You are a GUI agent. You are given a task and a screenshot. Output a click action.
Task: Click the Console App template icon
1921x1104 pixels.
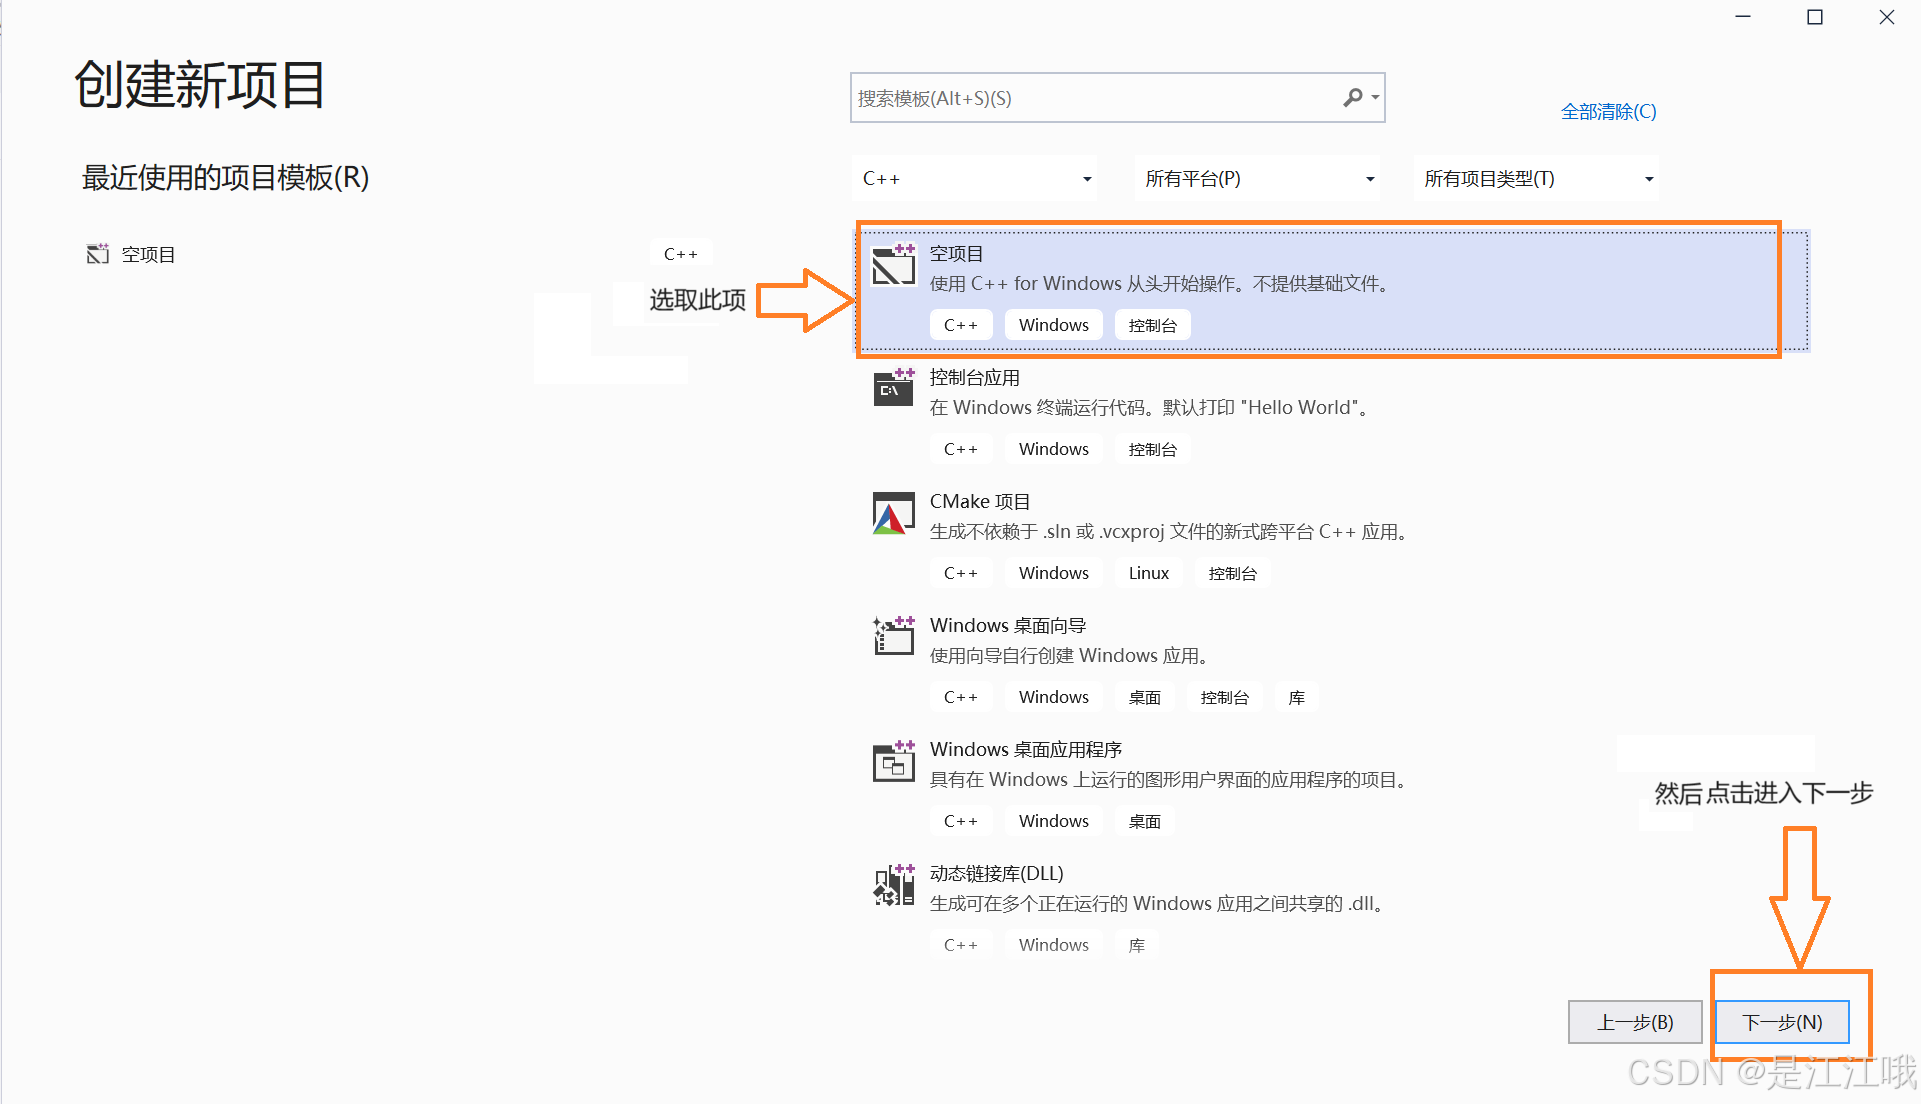893,387
